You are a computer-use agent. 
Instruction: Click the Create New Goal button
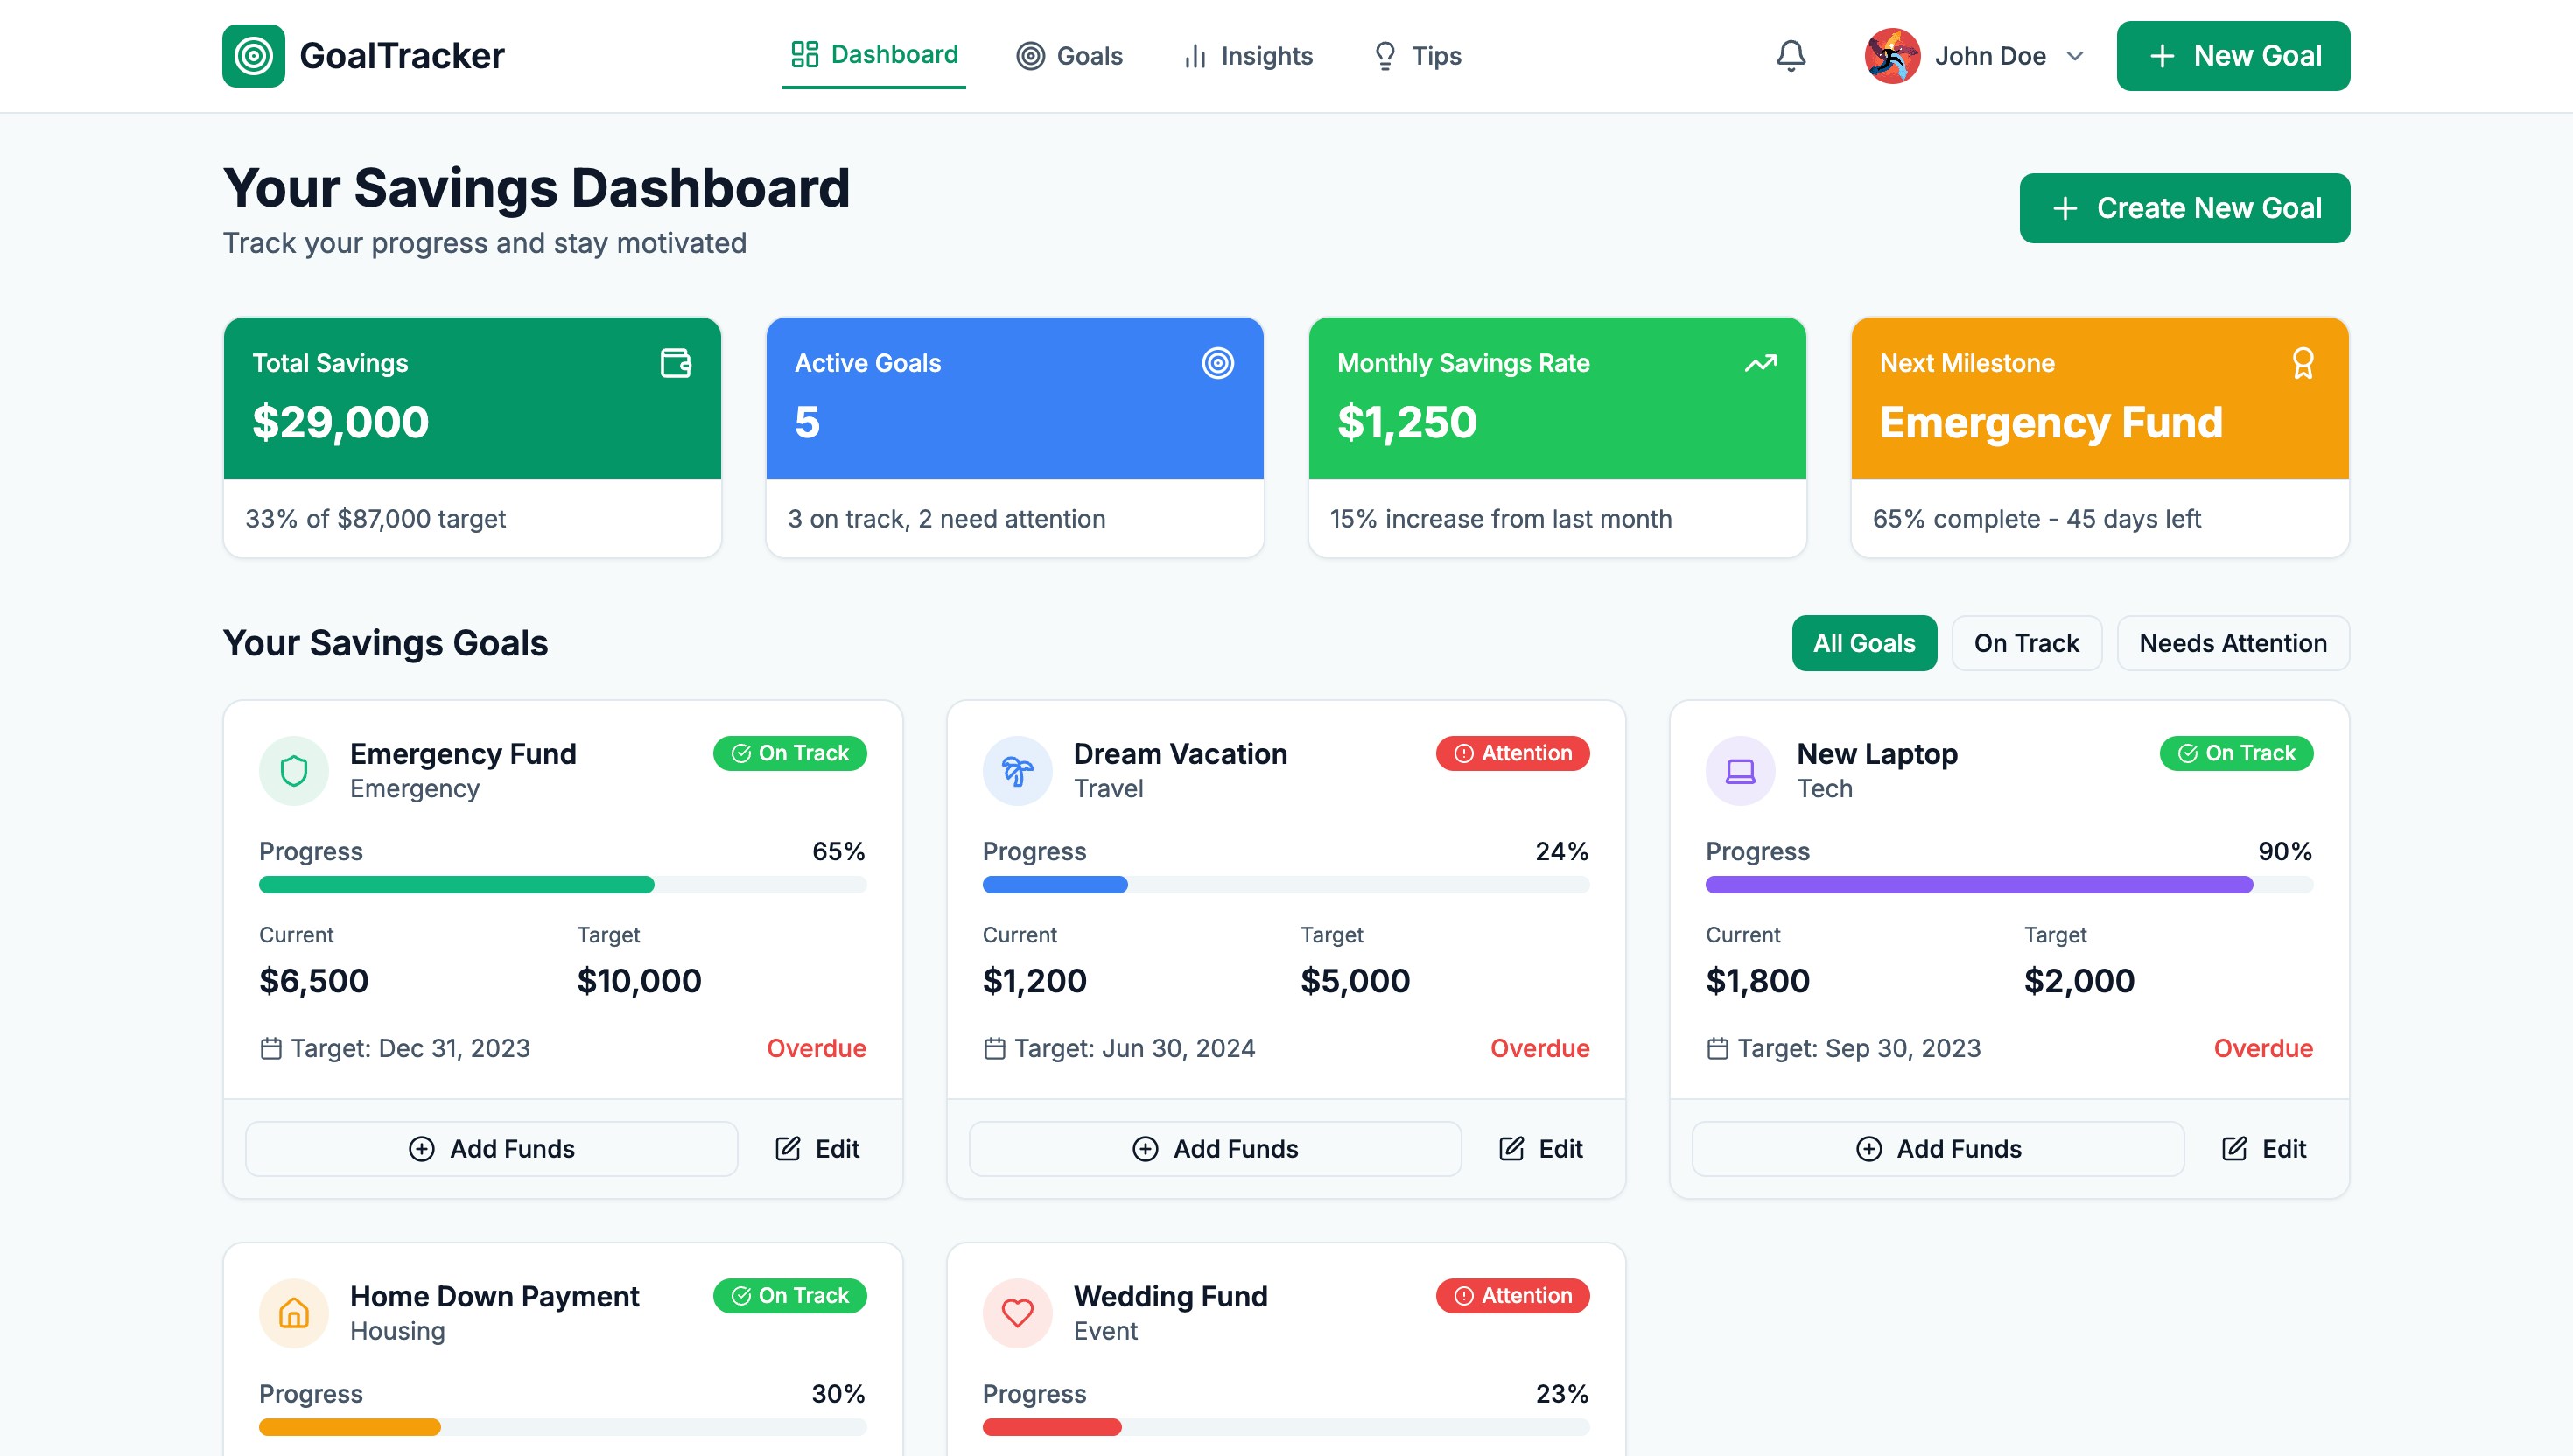[x=2184, y=208]
